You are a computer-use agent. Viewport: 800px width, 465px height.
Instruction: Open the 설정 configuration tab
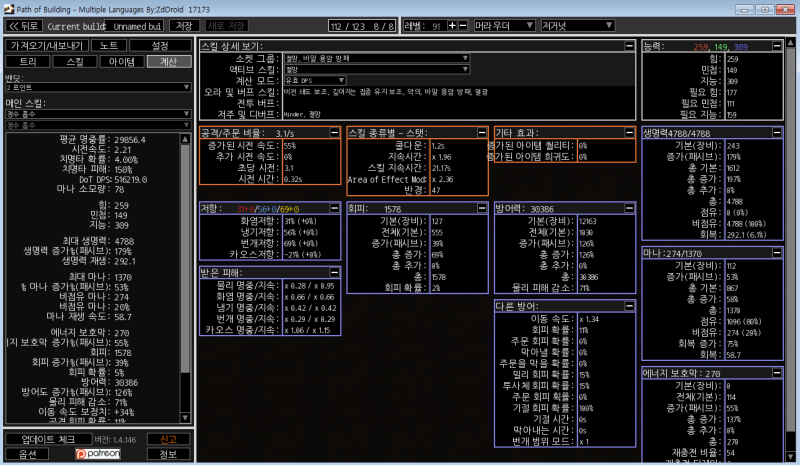[160, 45]
